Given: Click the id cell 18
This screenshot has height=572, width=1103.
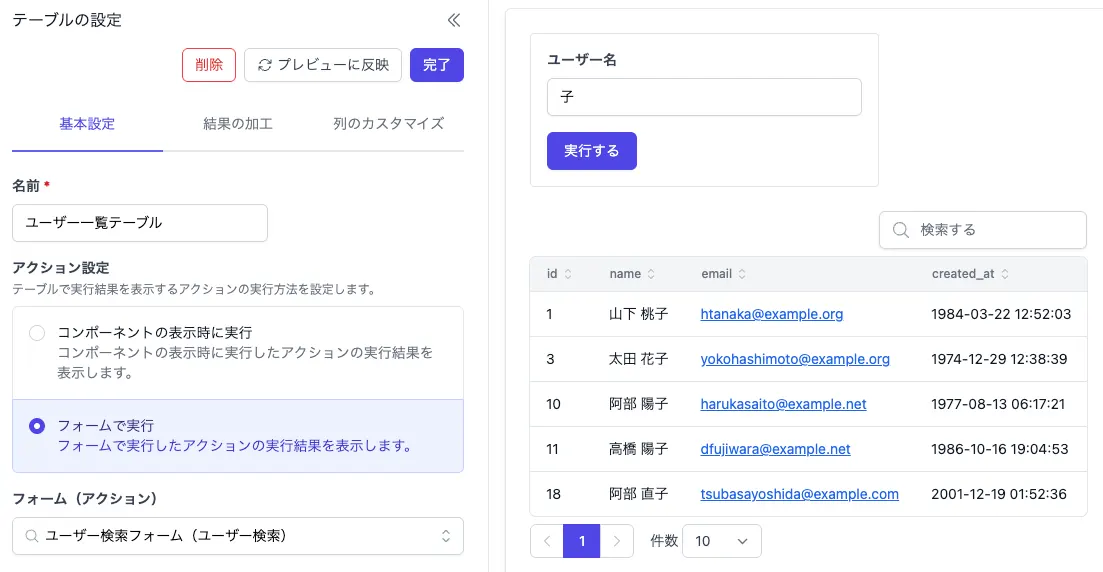Looking at the screenshot, I should click(554, 495).
